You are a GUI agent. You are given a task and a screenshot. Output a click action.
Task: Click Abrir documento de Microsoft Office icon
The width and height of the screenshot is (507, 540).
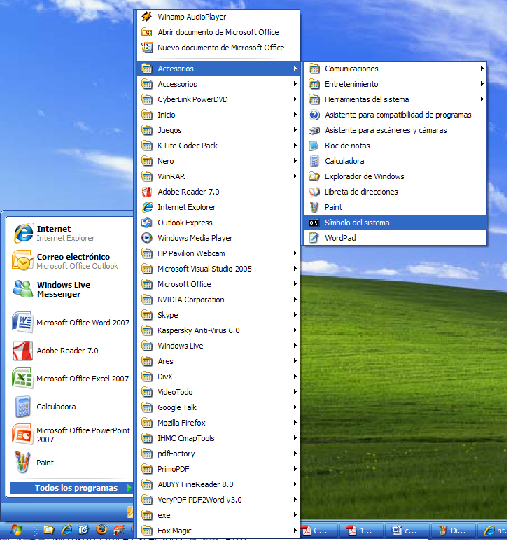147,32
